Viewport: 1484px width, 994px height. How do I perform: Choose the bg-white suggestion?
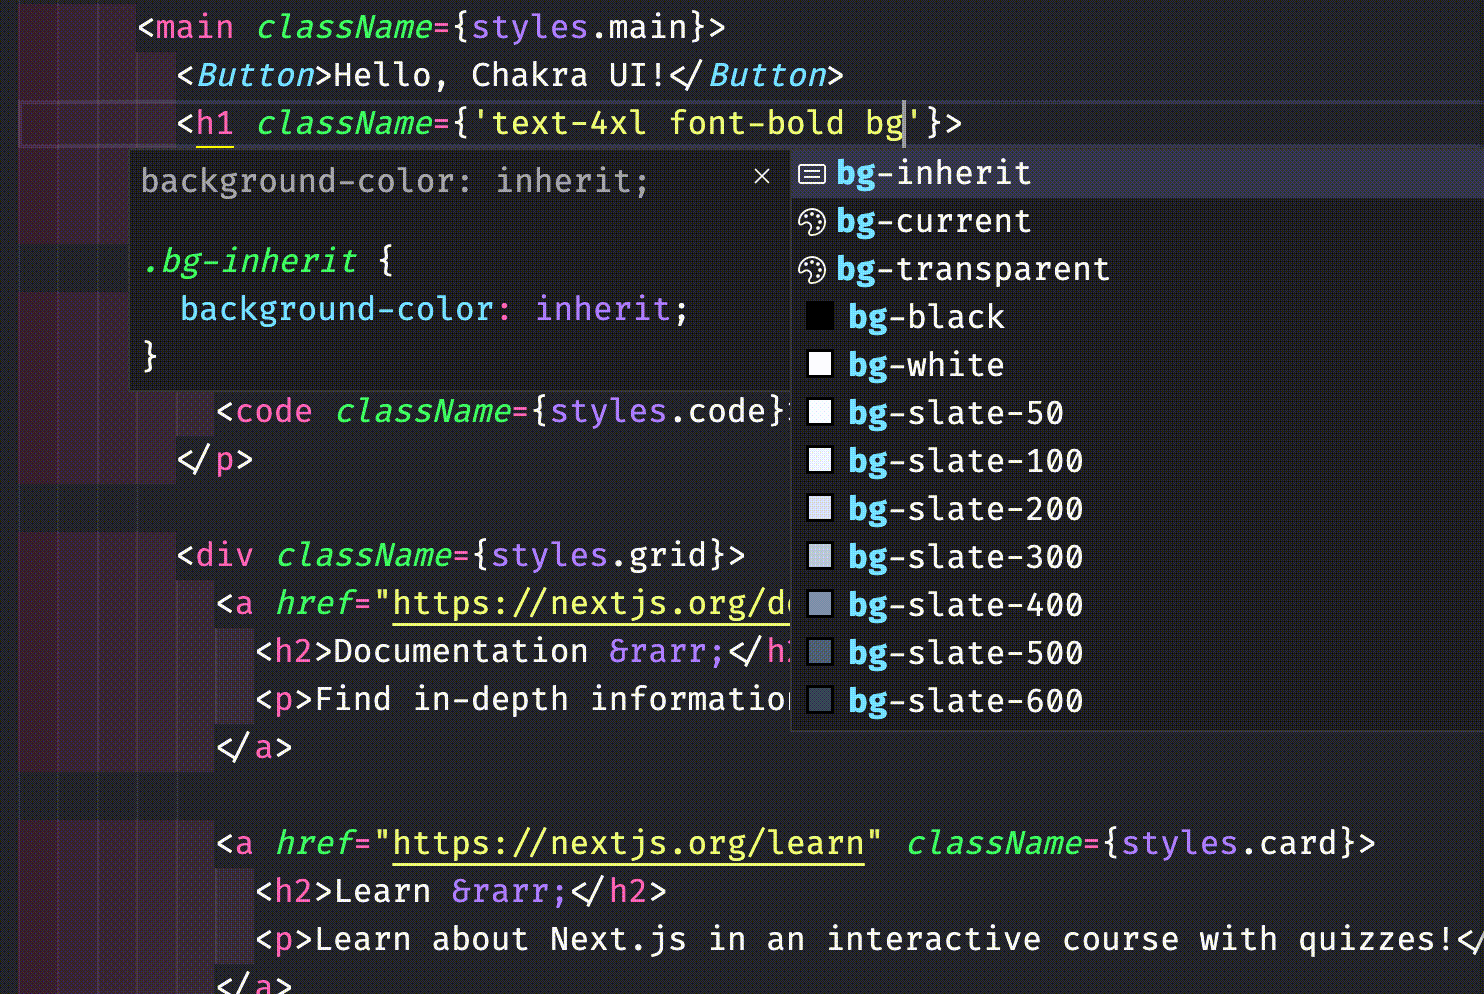click(x=1137, y=365)
